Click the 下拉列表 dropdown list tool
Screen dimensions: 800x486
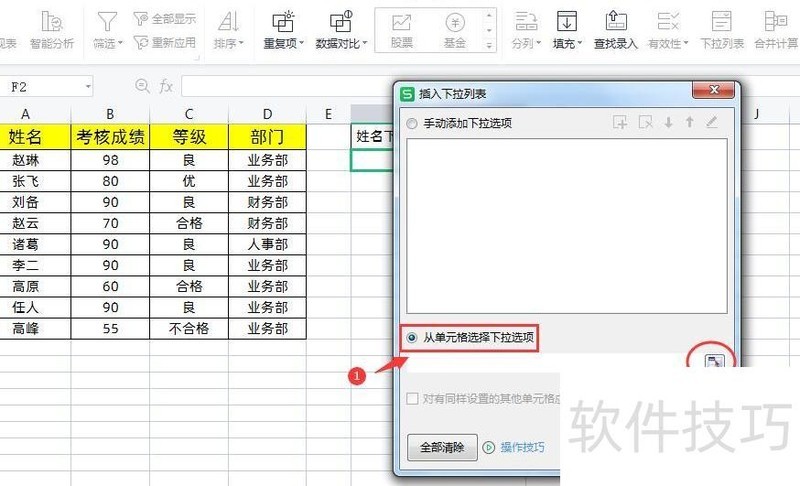point(721,30)
